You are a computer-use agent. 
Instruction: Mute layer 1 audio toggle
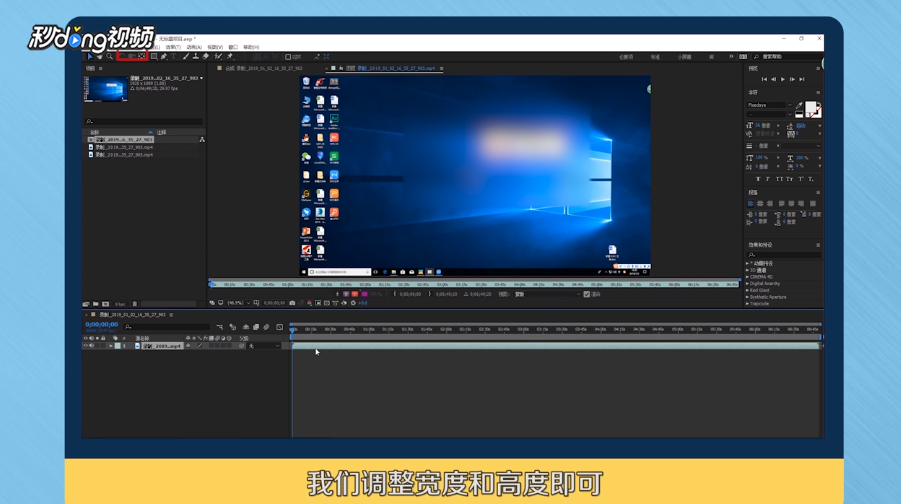[x=91, y=346]
